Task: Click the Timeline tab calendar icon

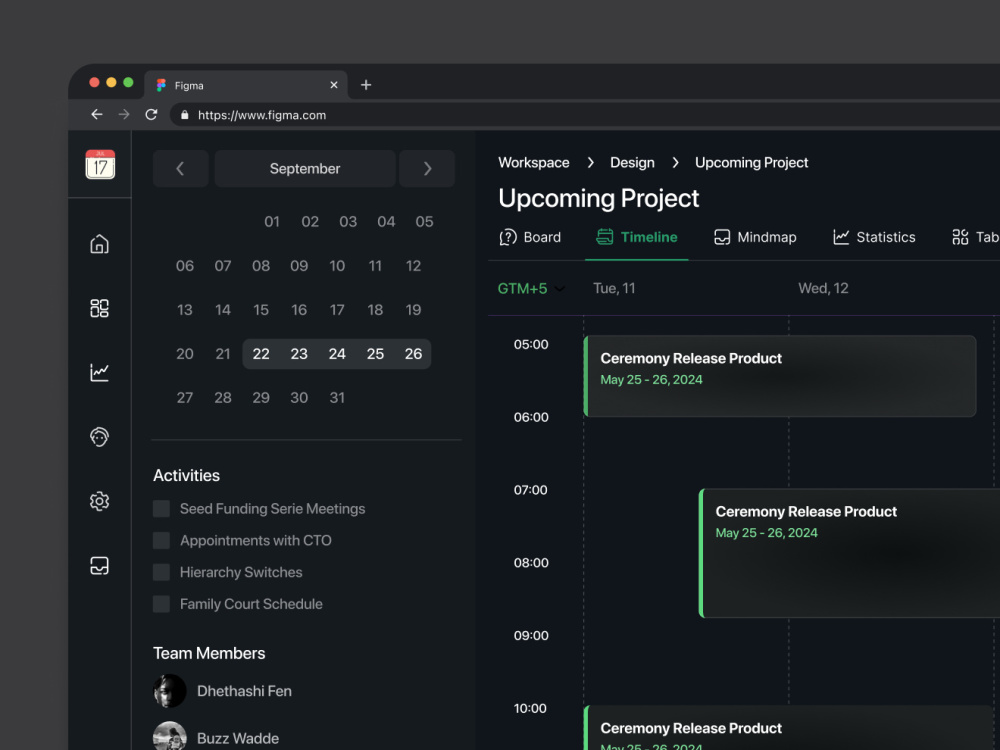Action: click(x=605, y=237)
